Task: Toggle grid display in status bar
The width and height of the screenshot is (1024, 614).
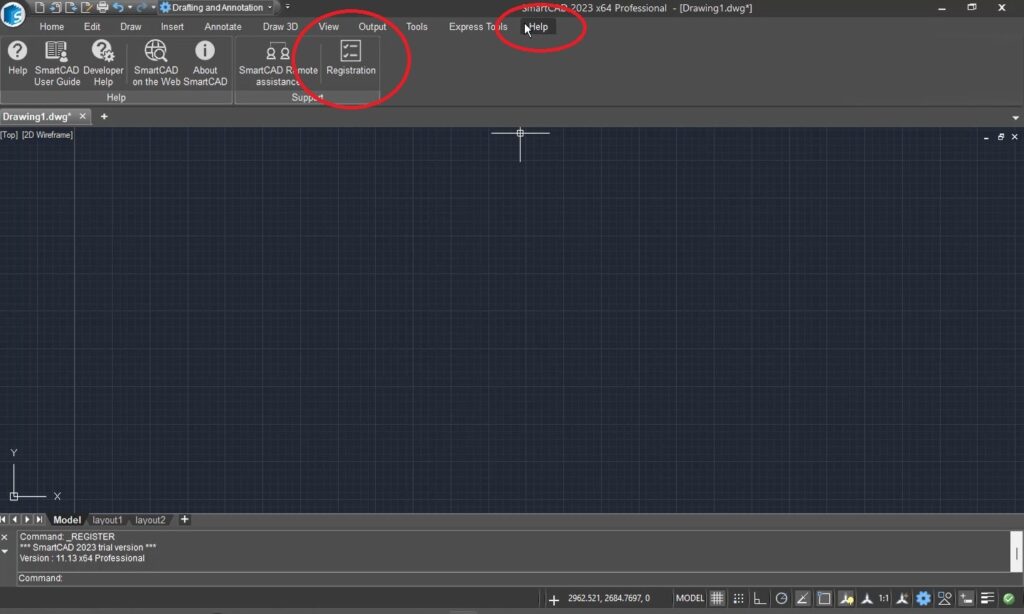Action: tap(717, 598)
